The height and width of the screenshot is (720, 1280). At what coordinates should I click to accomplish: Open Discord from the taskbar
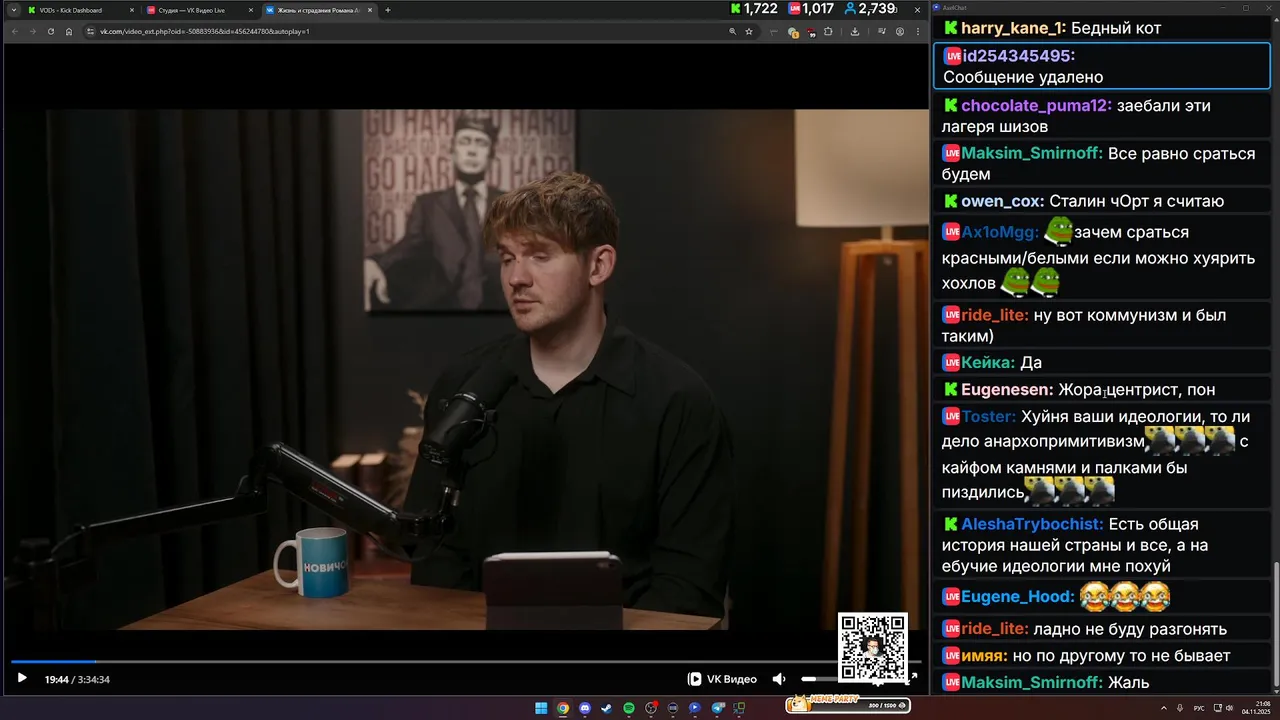point(585,708)
